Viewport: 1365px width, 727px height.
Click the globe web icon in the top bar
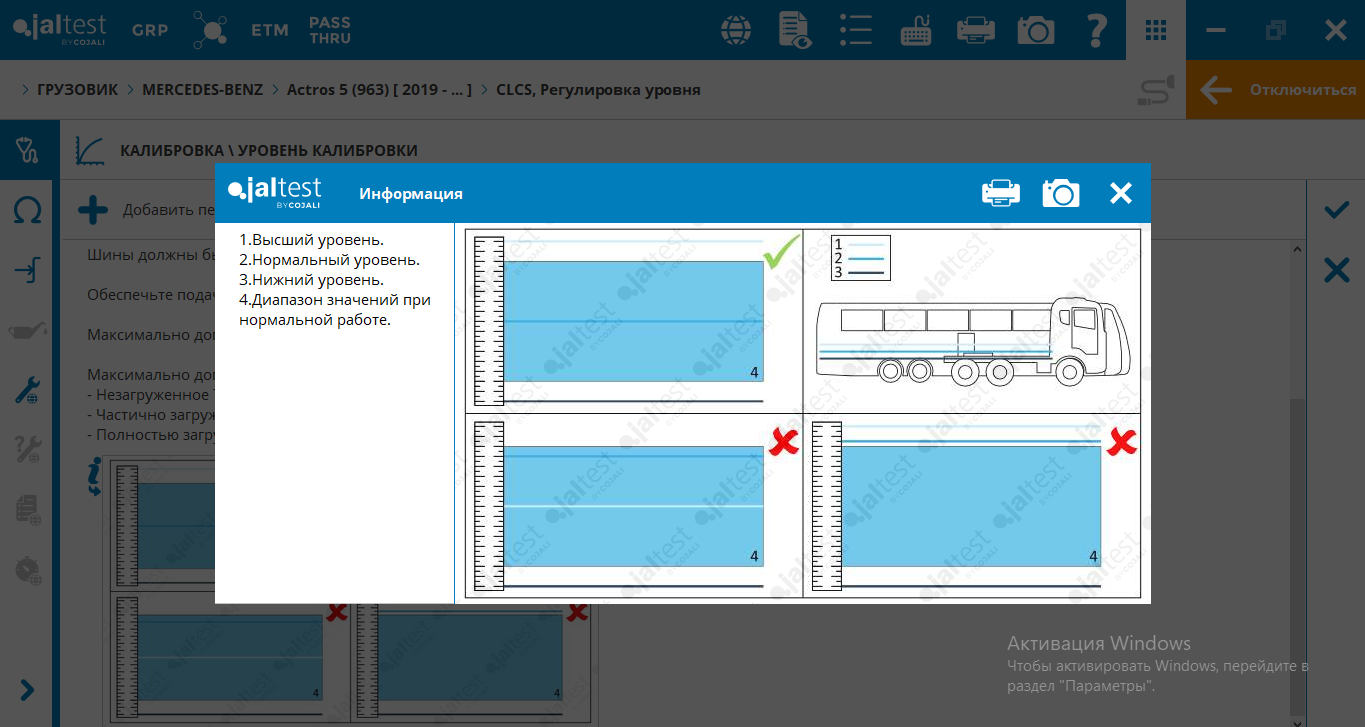click(x=737, y=30)
